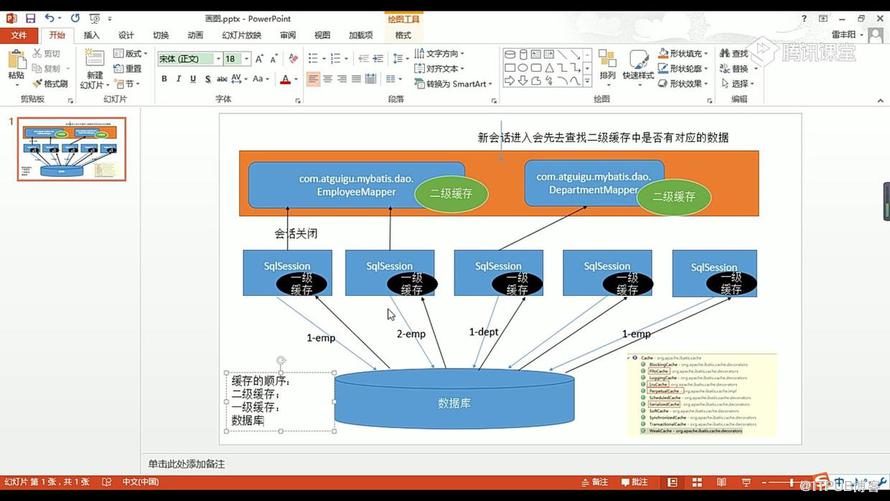Click the Undo arrow icon
Viewport: 890px width, 501px height.
tap(50, 18)
